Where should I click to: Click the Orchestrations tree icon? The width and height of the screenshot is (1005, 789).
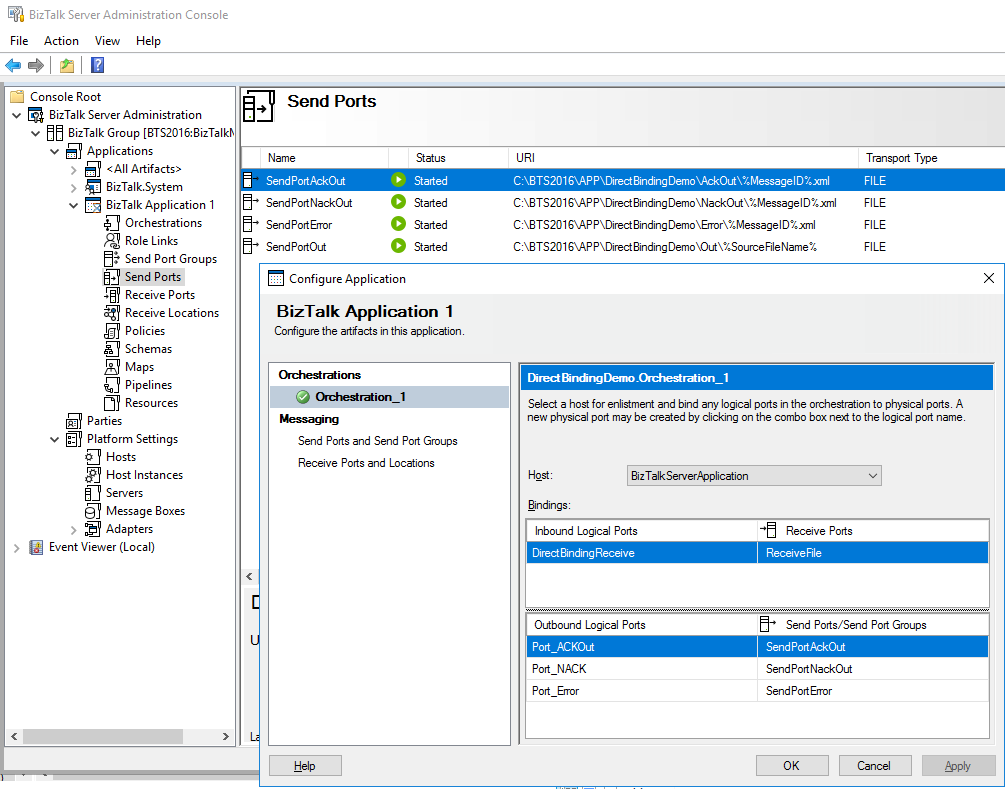(112, 223)
